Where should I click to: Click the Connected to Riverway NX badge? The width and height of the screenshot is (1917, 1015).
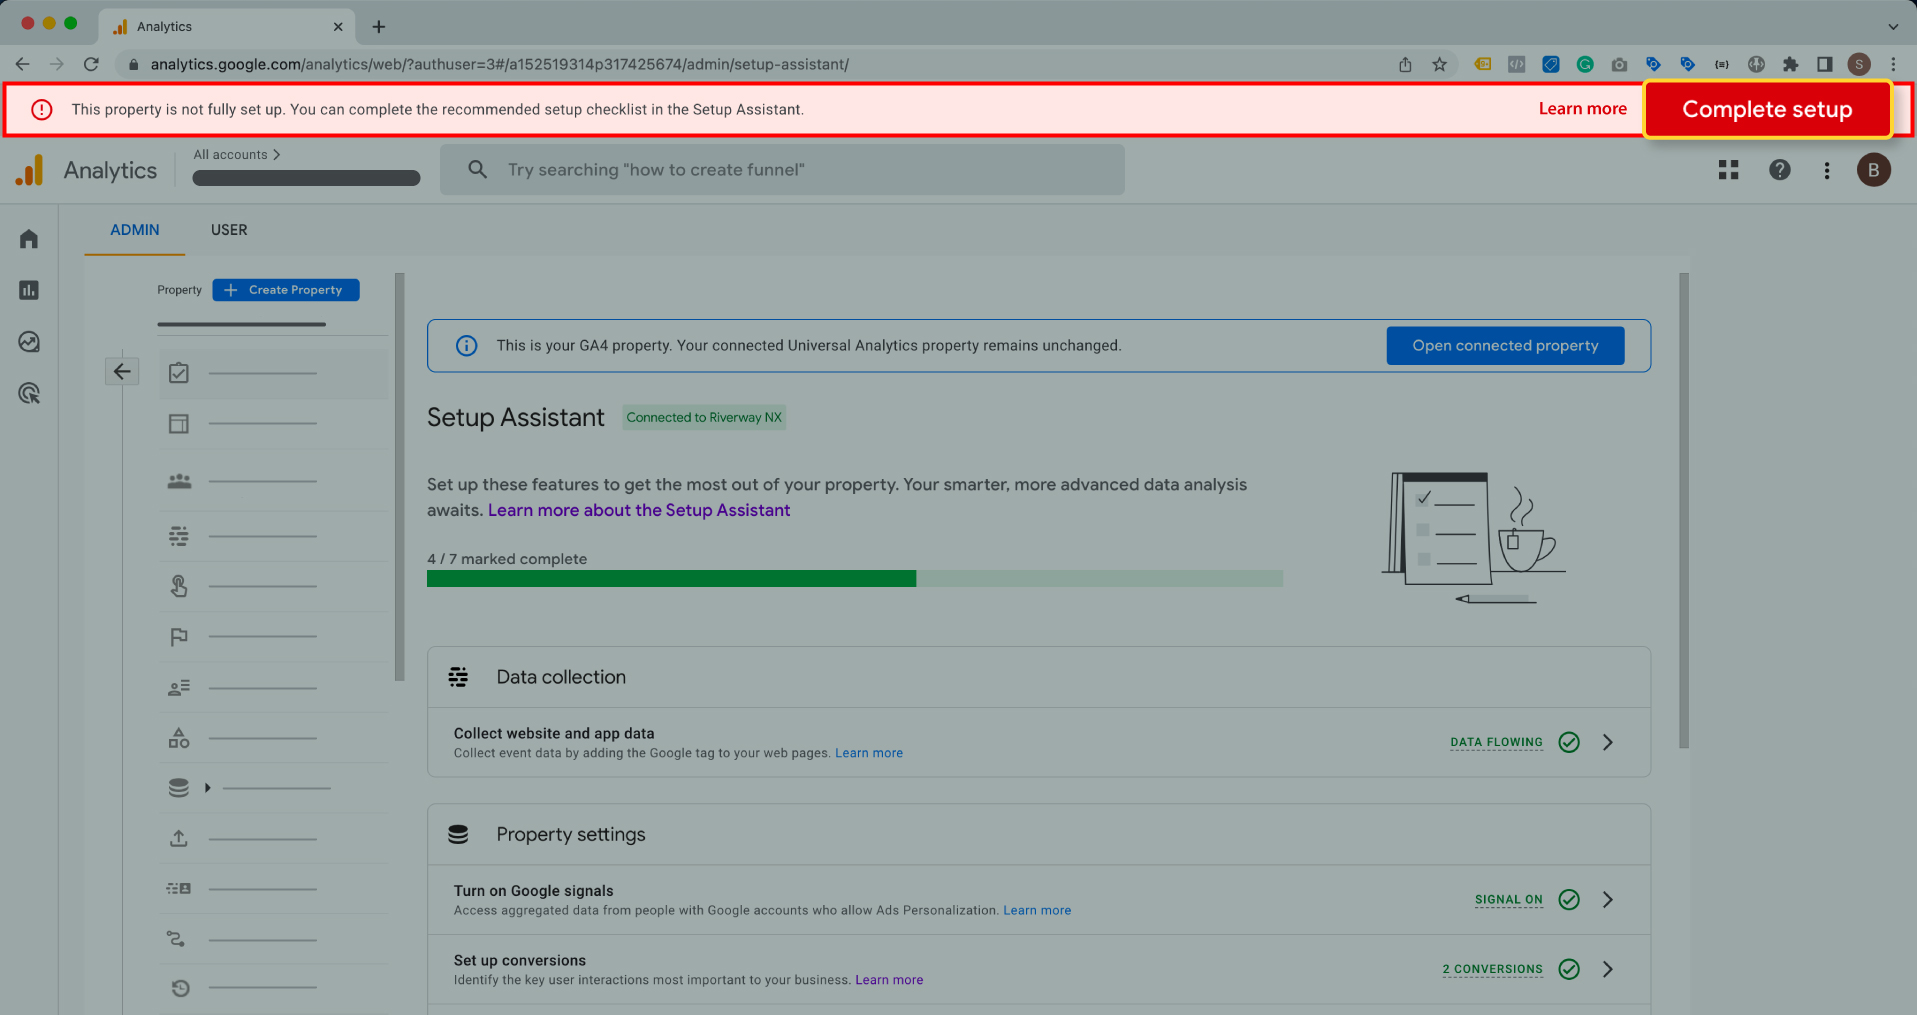click(x=704, y=417)
